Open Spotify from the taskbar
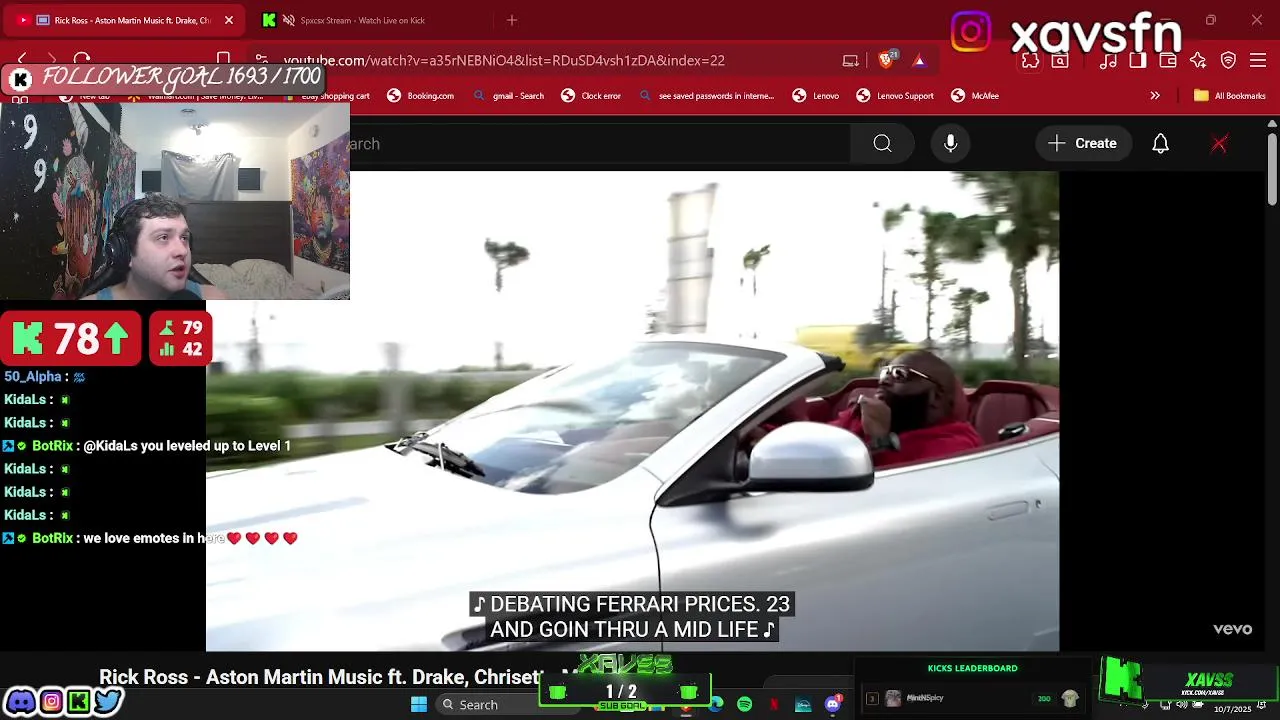 pos(744,705)
